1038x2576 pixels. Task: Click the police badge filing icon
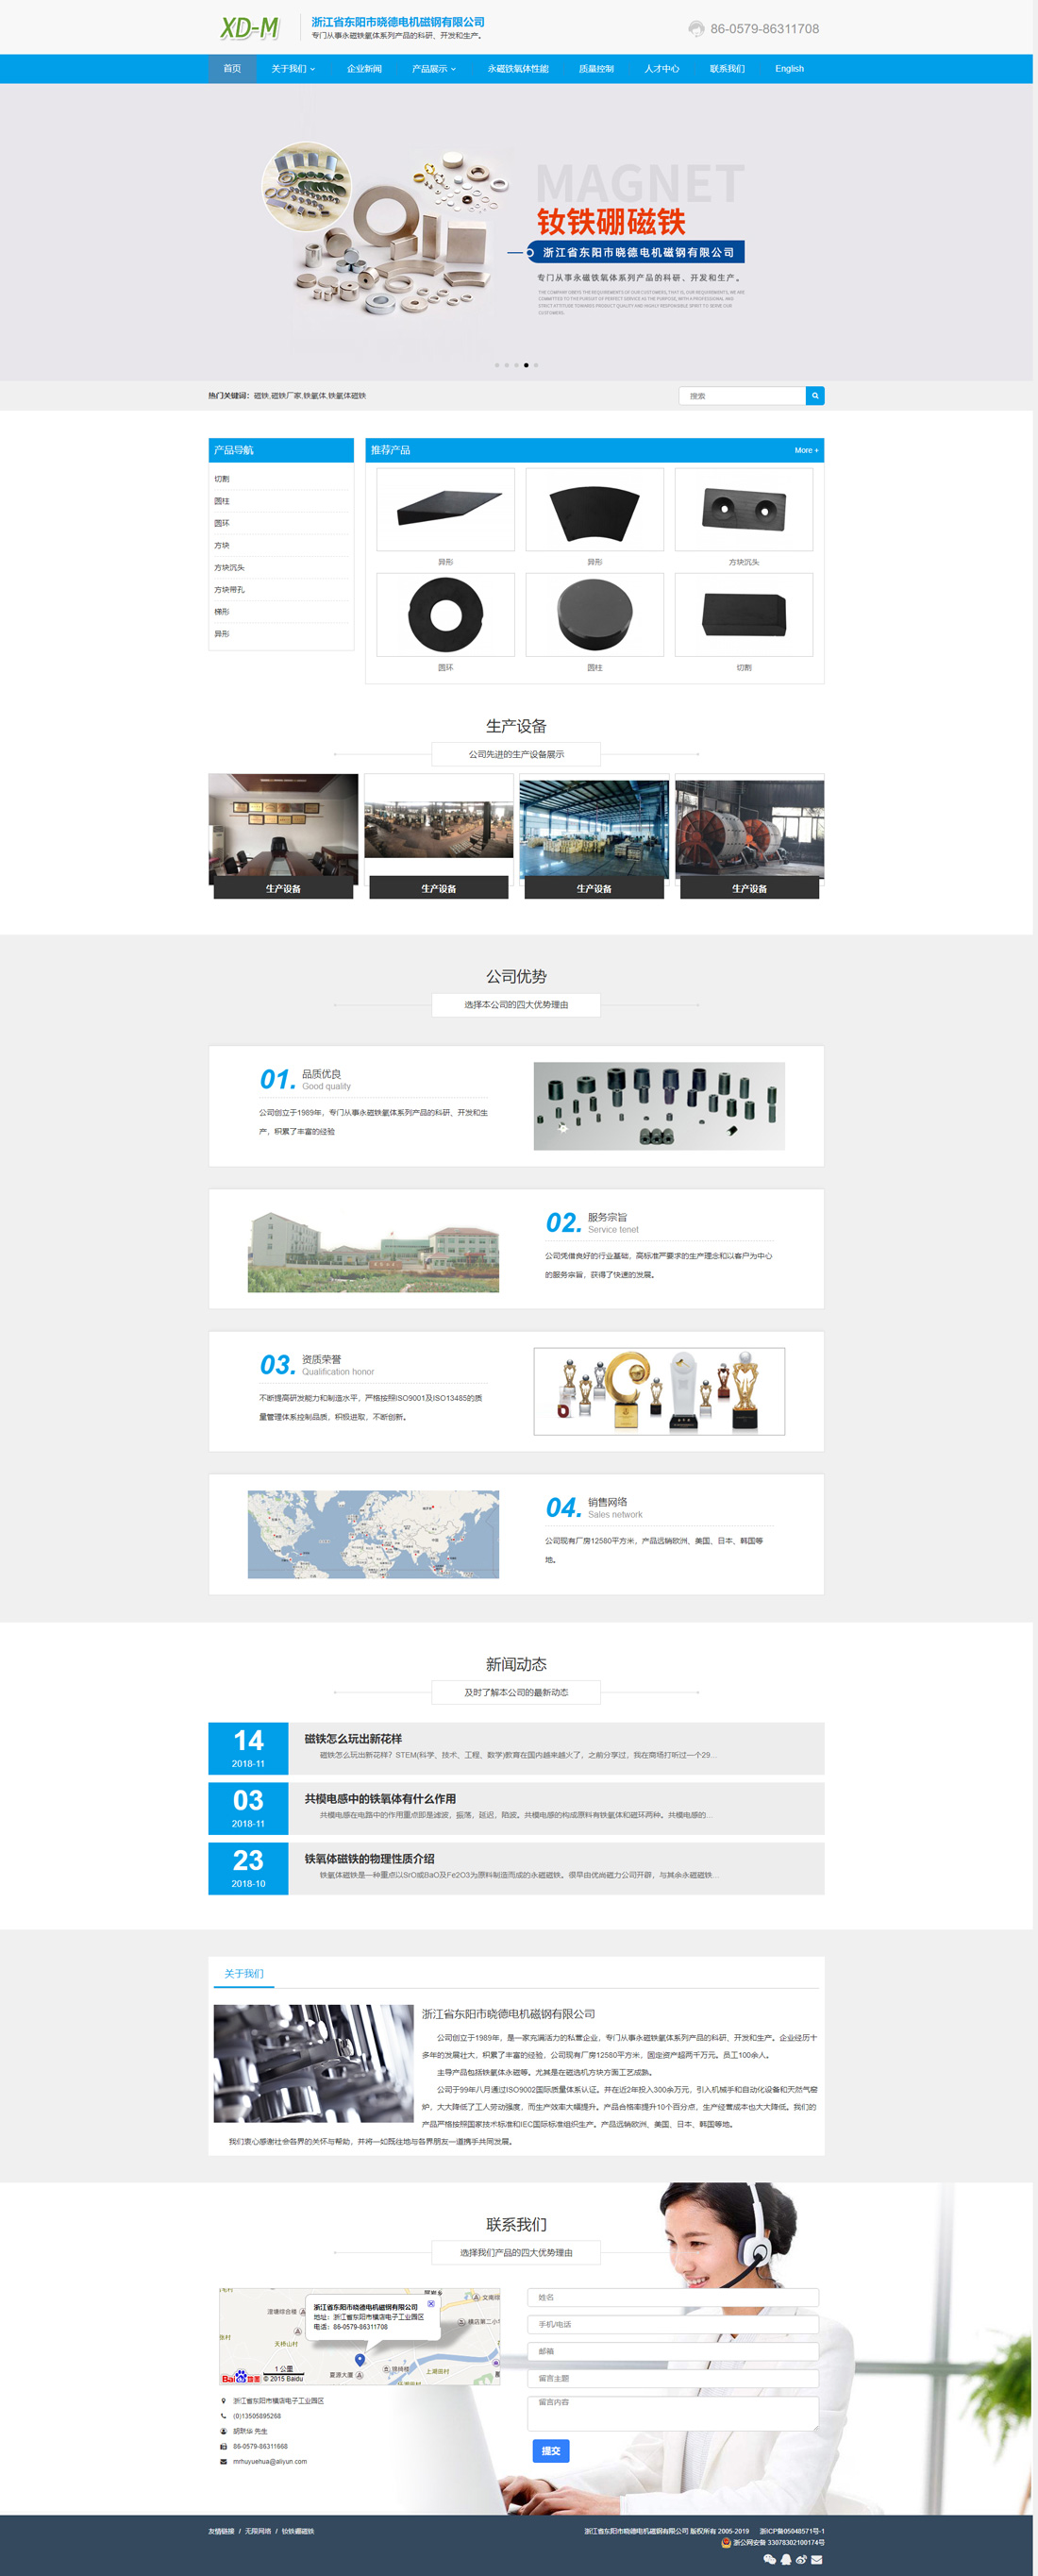click(726, 2542)
